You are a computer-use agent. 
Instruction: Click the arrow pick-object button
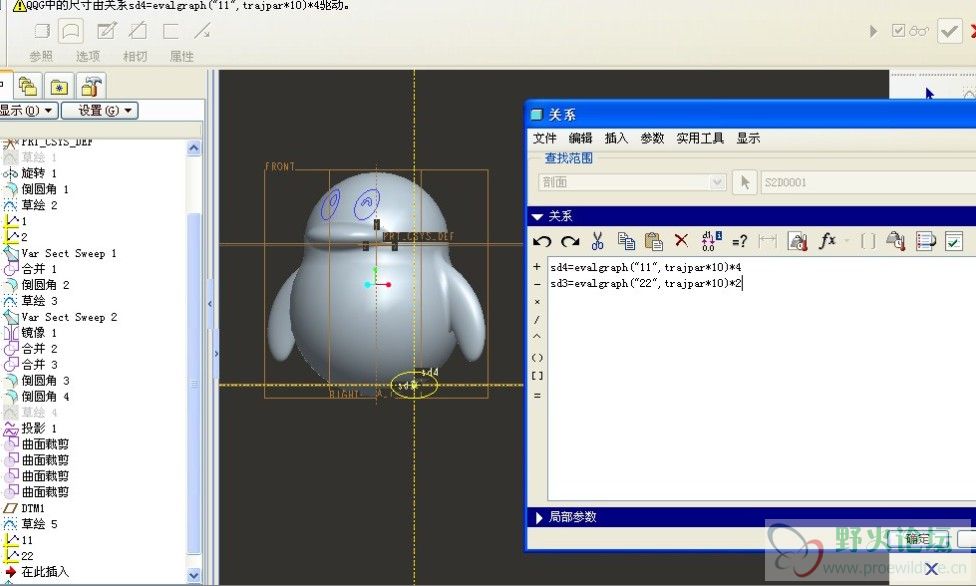tap(744, 182)
